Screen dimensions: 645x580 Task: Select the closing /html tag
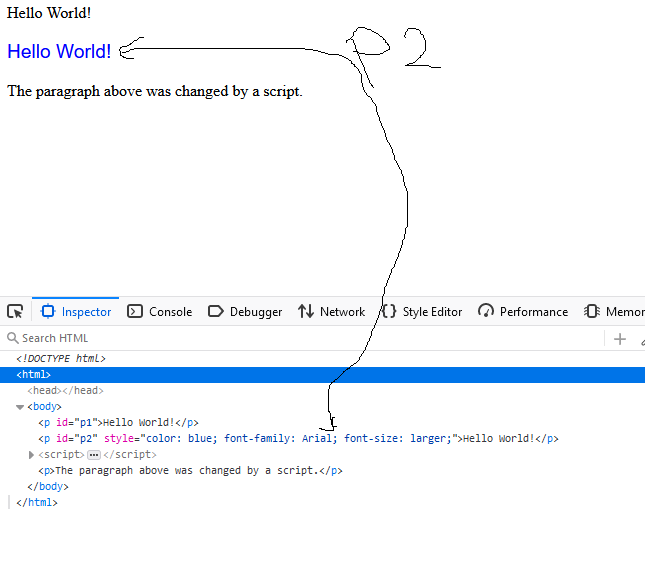(x=37, y=503)
